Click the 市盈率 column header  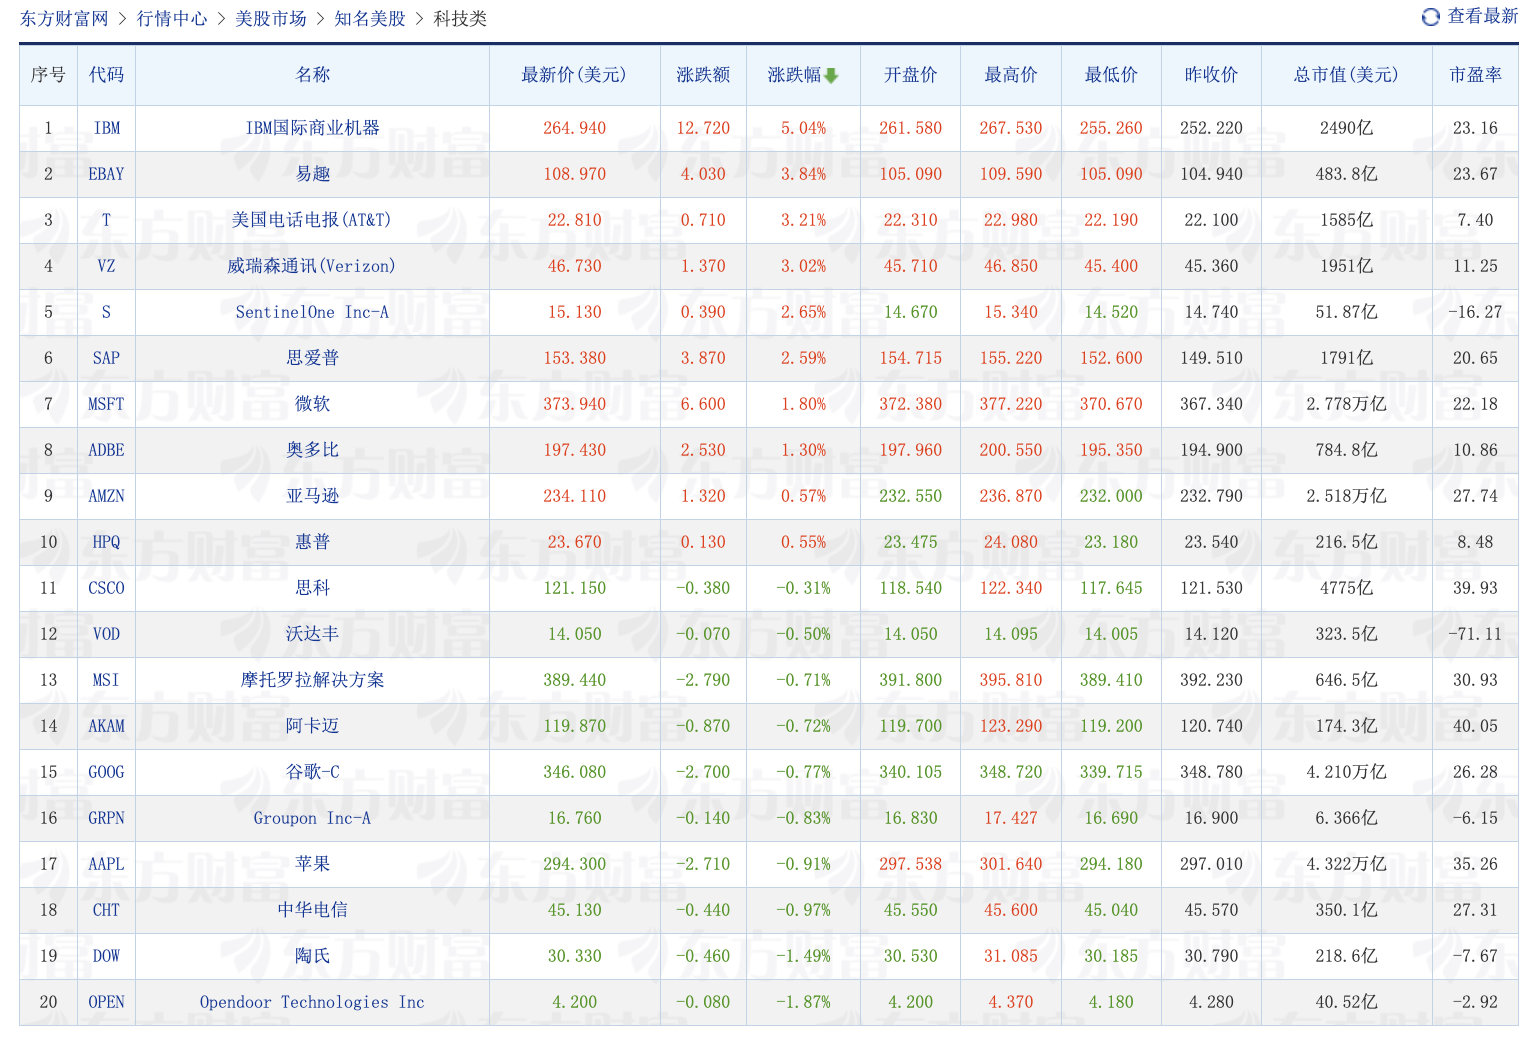[x=1476, y=75]
